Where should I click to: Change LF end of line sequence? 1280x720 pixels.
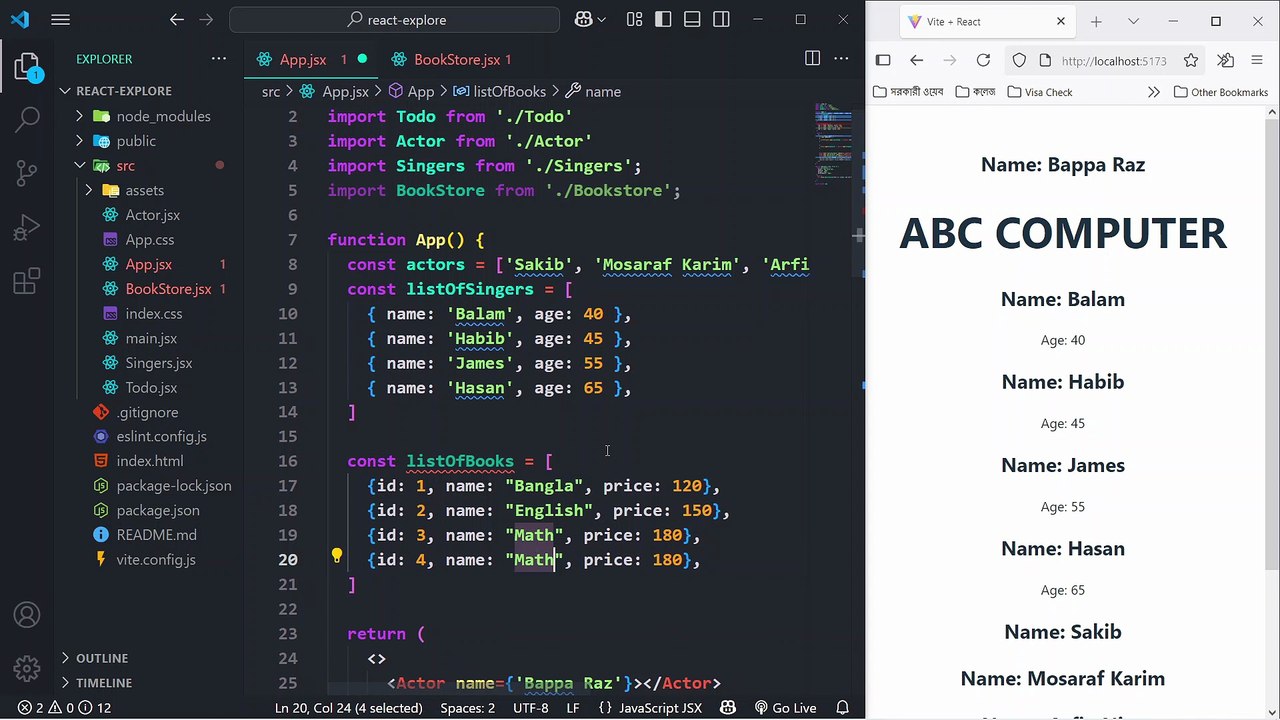point(573,708)
